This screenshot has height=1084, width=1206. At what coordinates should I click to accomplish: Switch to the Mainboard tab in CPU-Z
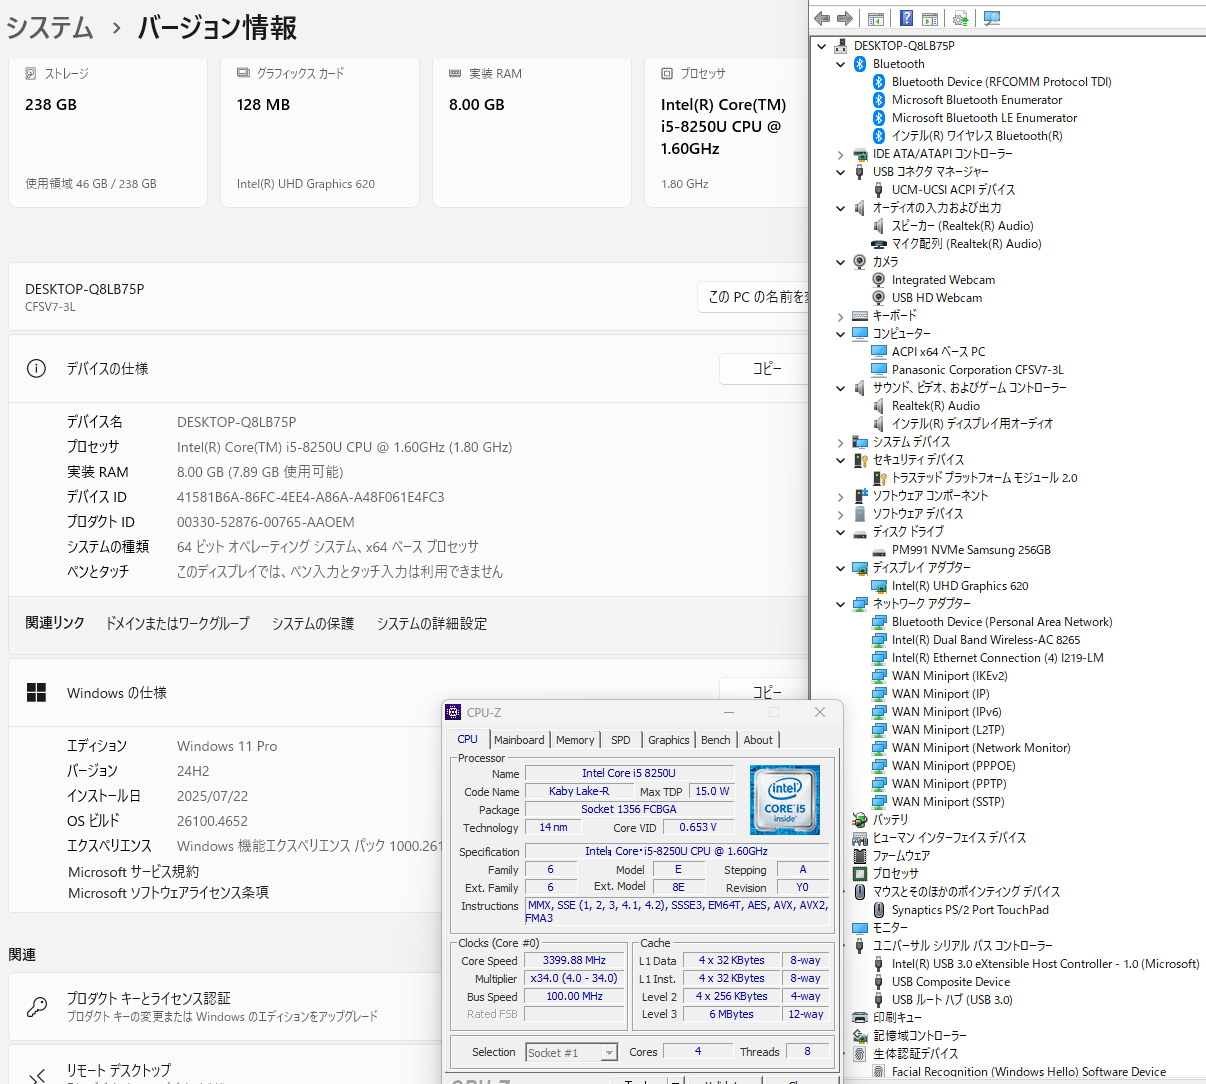[x=519, y=740]
